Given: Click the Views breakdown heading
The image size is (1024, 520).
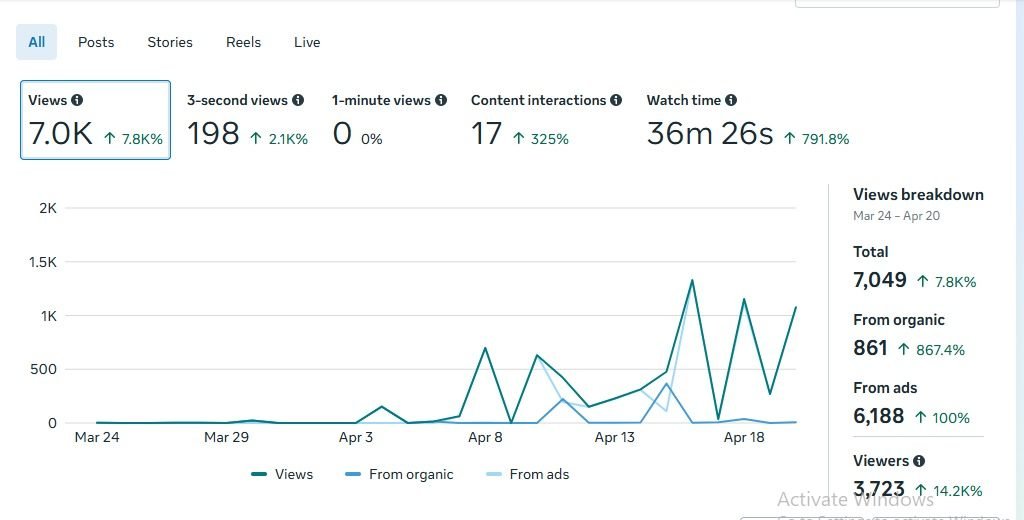Looking at the screenshot, I should pos(918,195).
